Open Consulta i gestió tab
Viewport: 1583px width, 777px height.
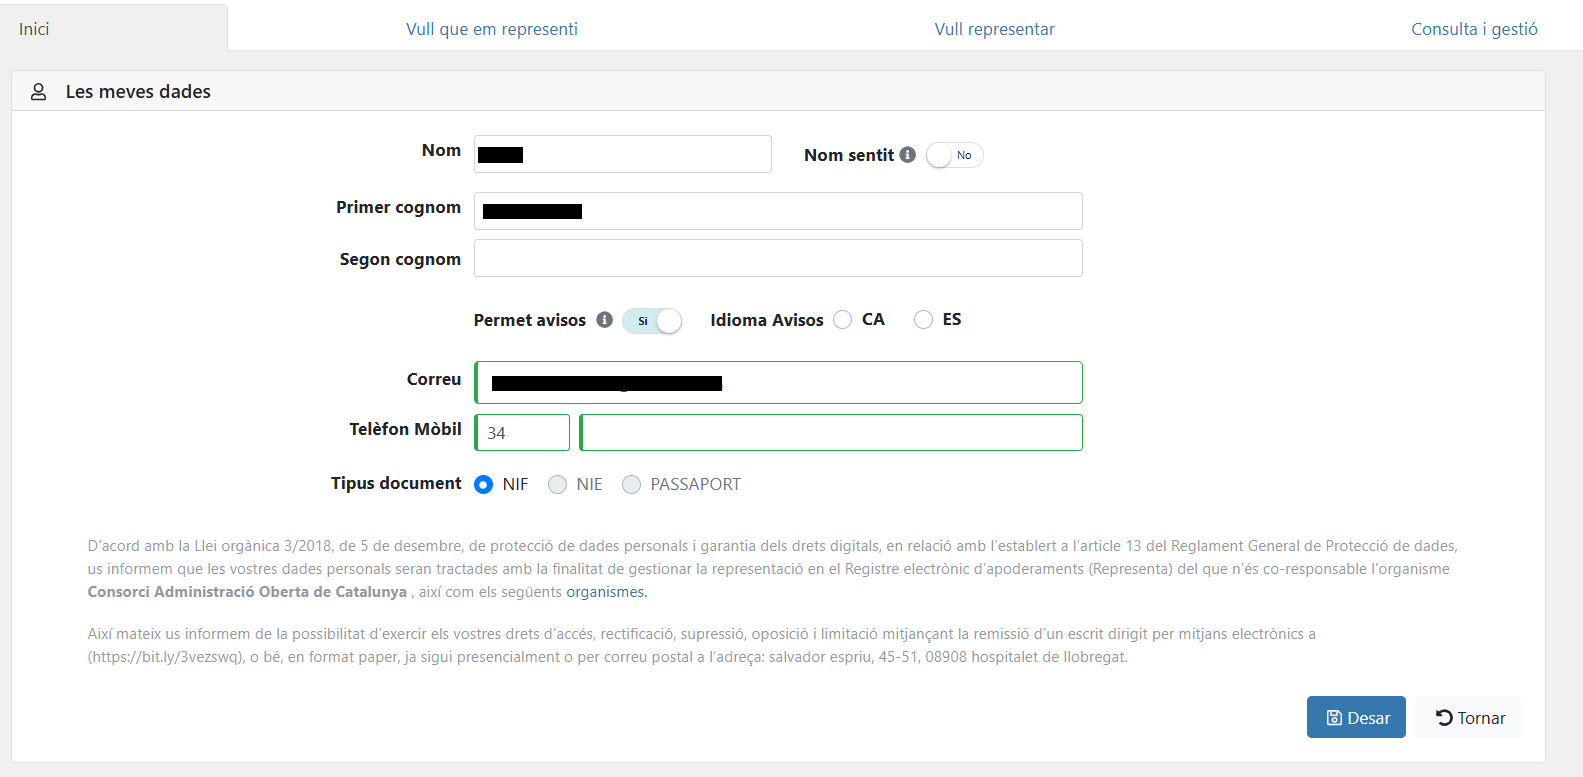click(x=1474, y=29)
